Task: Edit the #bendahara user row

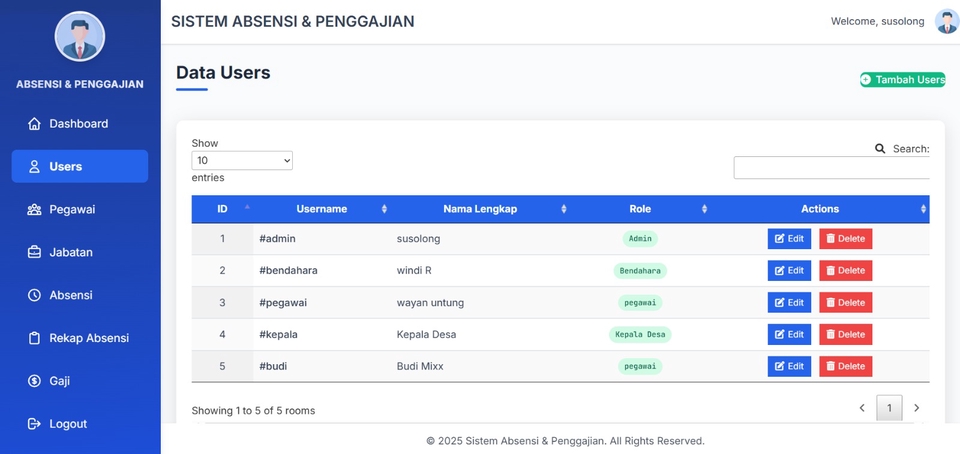Action: 789,271
